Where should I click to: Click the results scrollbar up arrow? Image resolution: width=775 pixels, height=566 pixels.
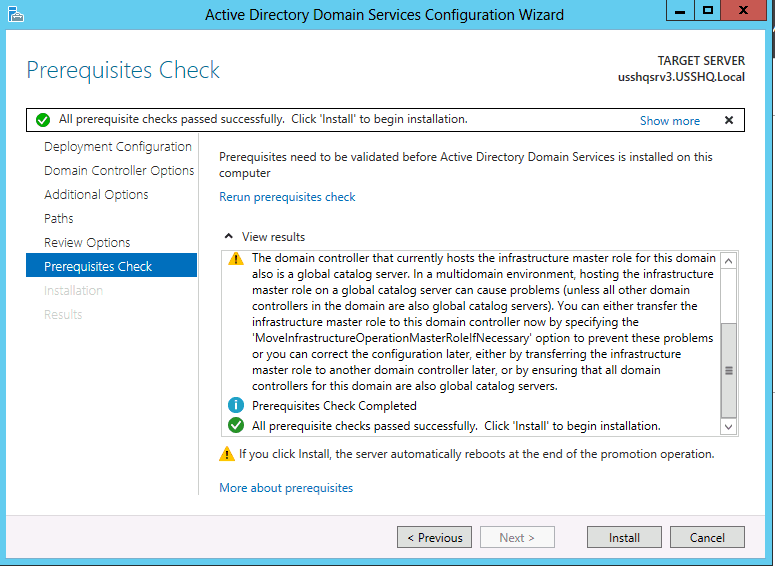pos(729,260)
